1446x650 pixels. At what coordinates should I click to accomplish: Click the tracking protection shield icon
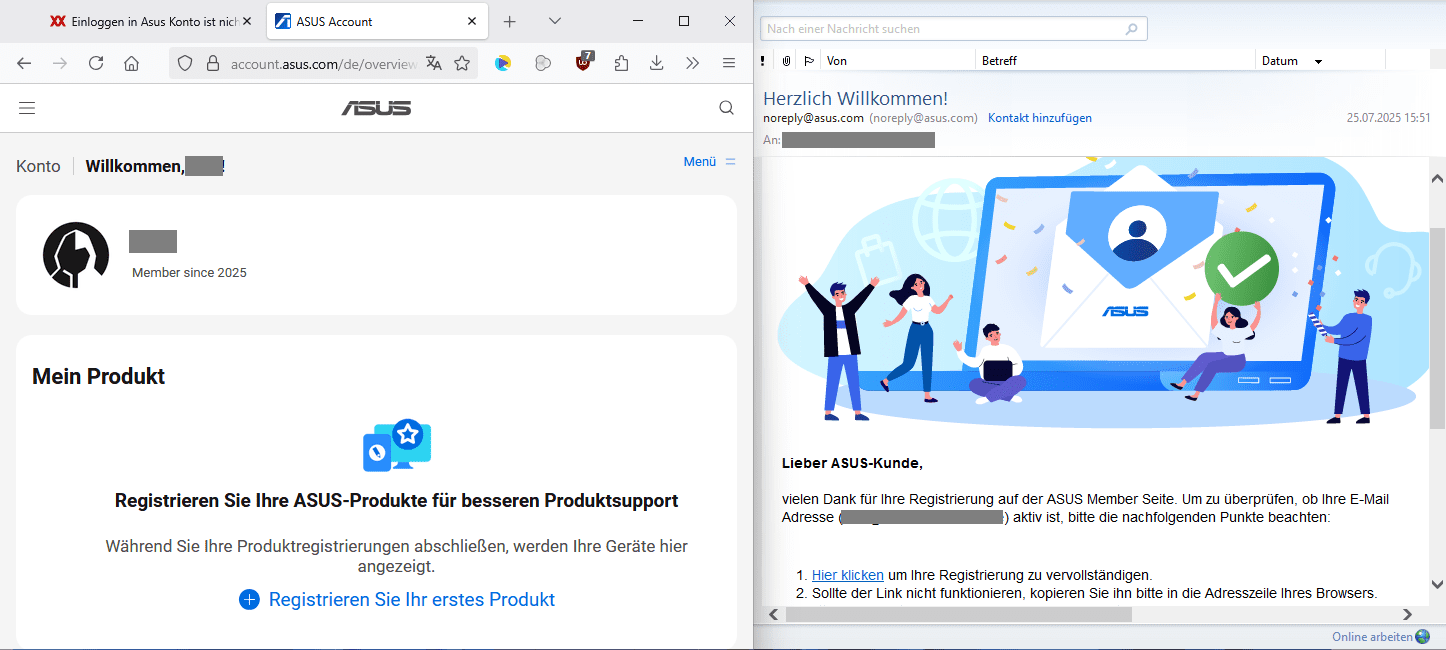185,63
